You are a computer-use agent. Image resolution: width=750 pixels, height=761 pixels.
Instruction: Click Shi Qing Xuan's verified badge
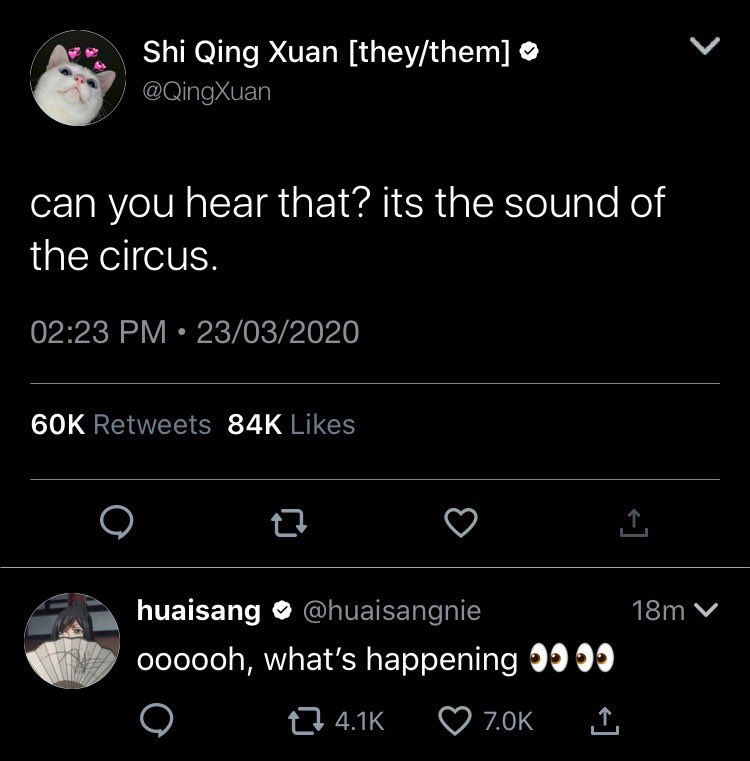point(529,51)
